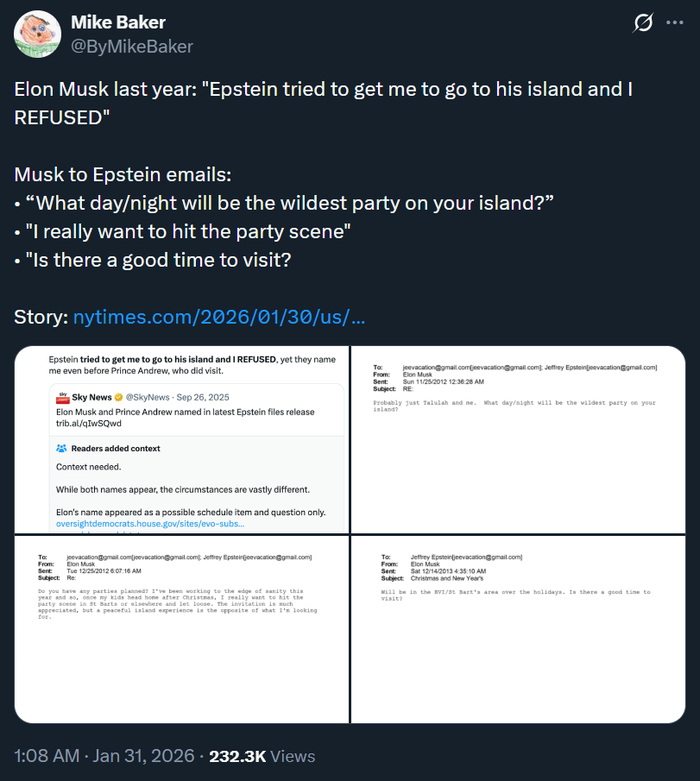This screenshot has width=700, height=781.
Task: Open the three-dot more options menu
Action: coord(677,23)
